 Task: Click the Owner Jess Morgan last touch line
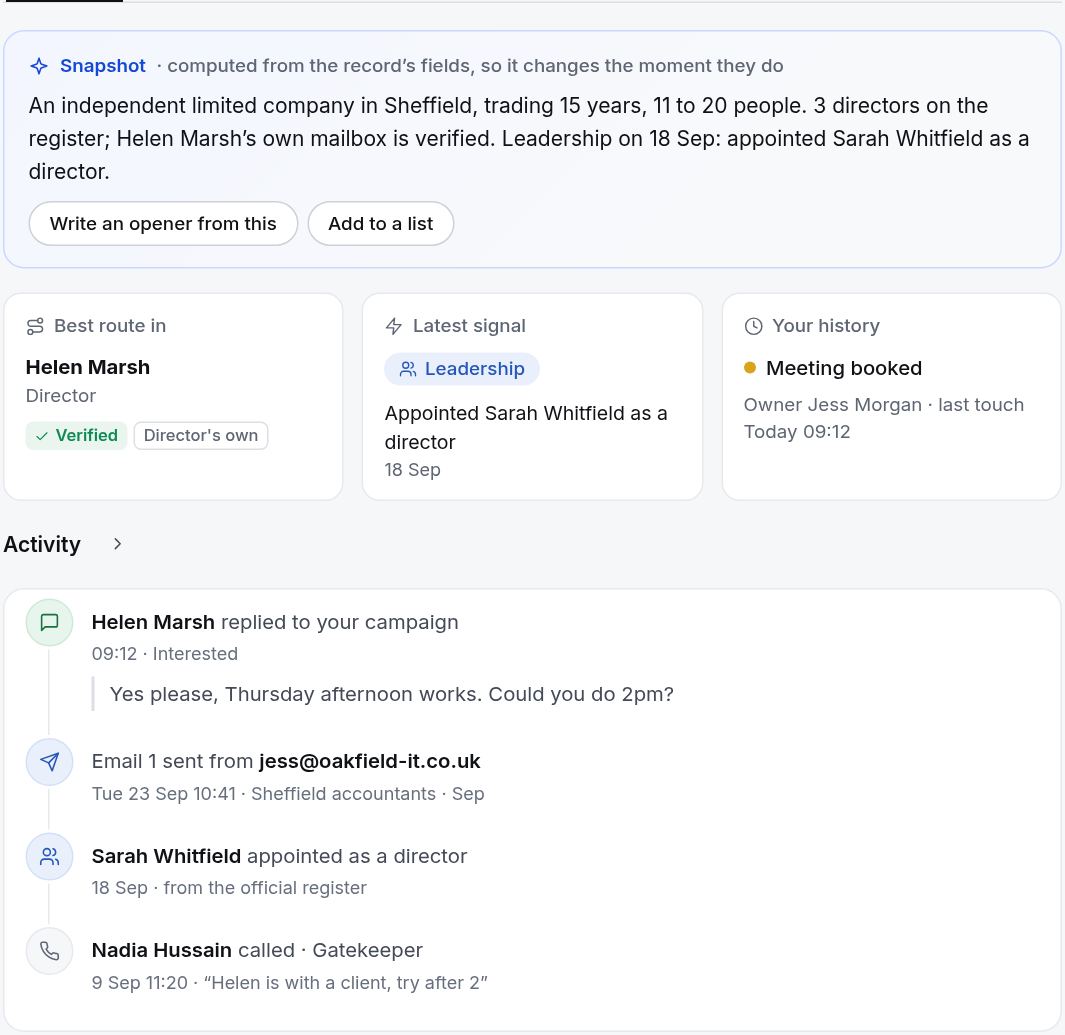[x=884, y=418]
